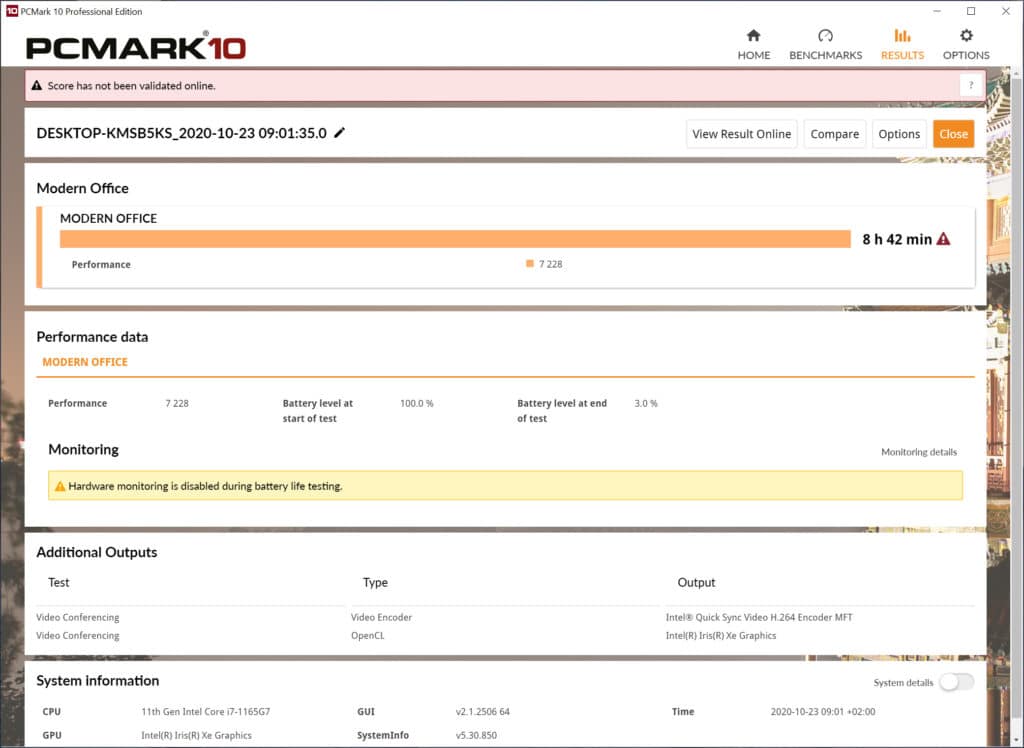Click the yellow hardware monitoring warning icon
This screenshot has width=1024, height=748.
pos(60,486)
